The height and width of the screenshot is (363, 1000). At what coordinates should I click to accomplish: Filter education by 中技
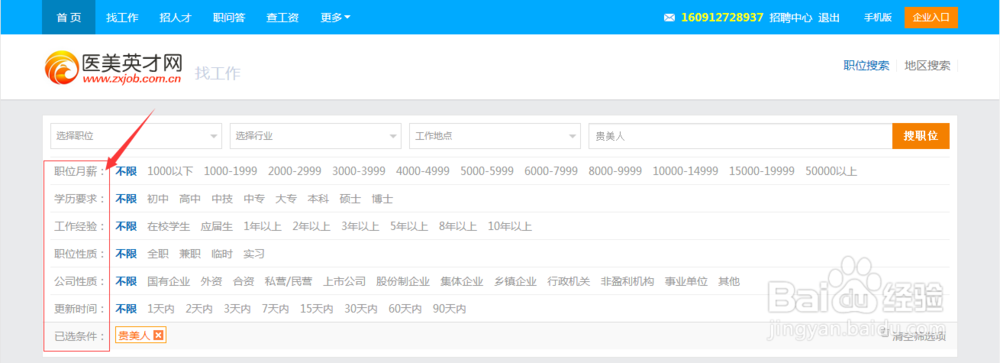(222, 198)
